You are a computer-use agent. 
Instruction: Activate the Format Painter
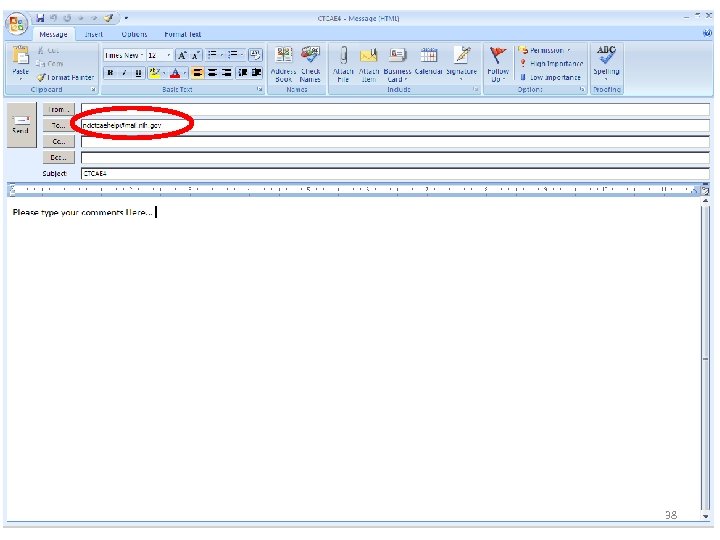tap(65, 77)
